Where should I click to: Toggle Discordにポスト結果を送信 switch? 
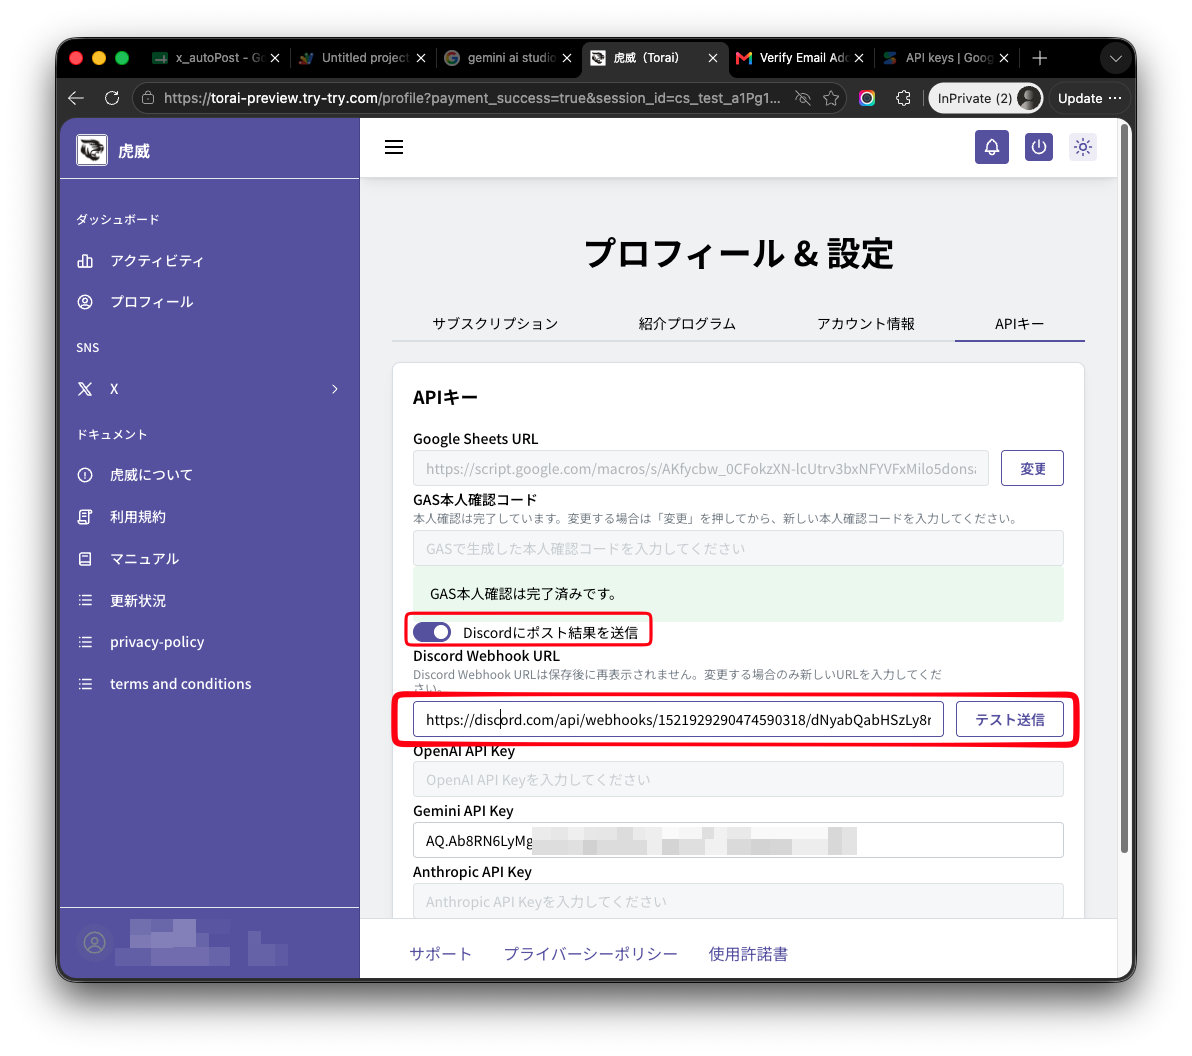click(x=432, y=632)
